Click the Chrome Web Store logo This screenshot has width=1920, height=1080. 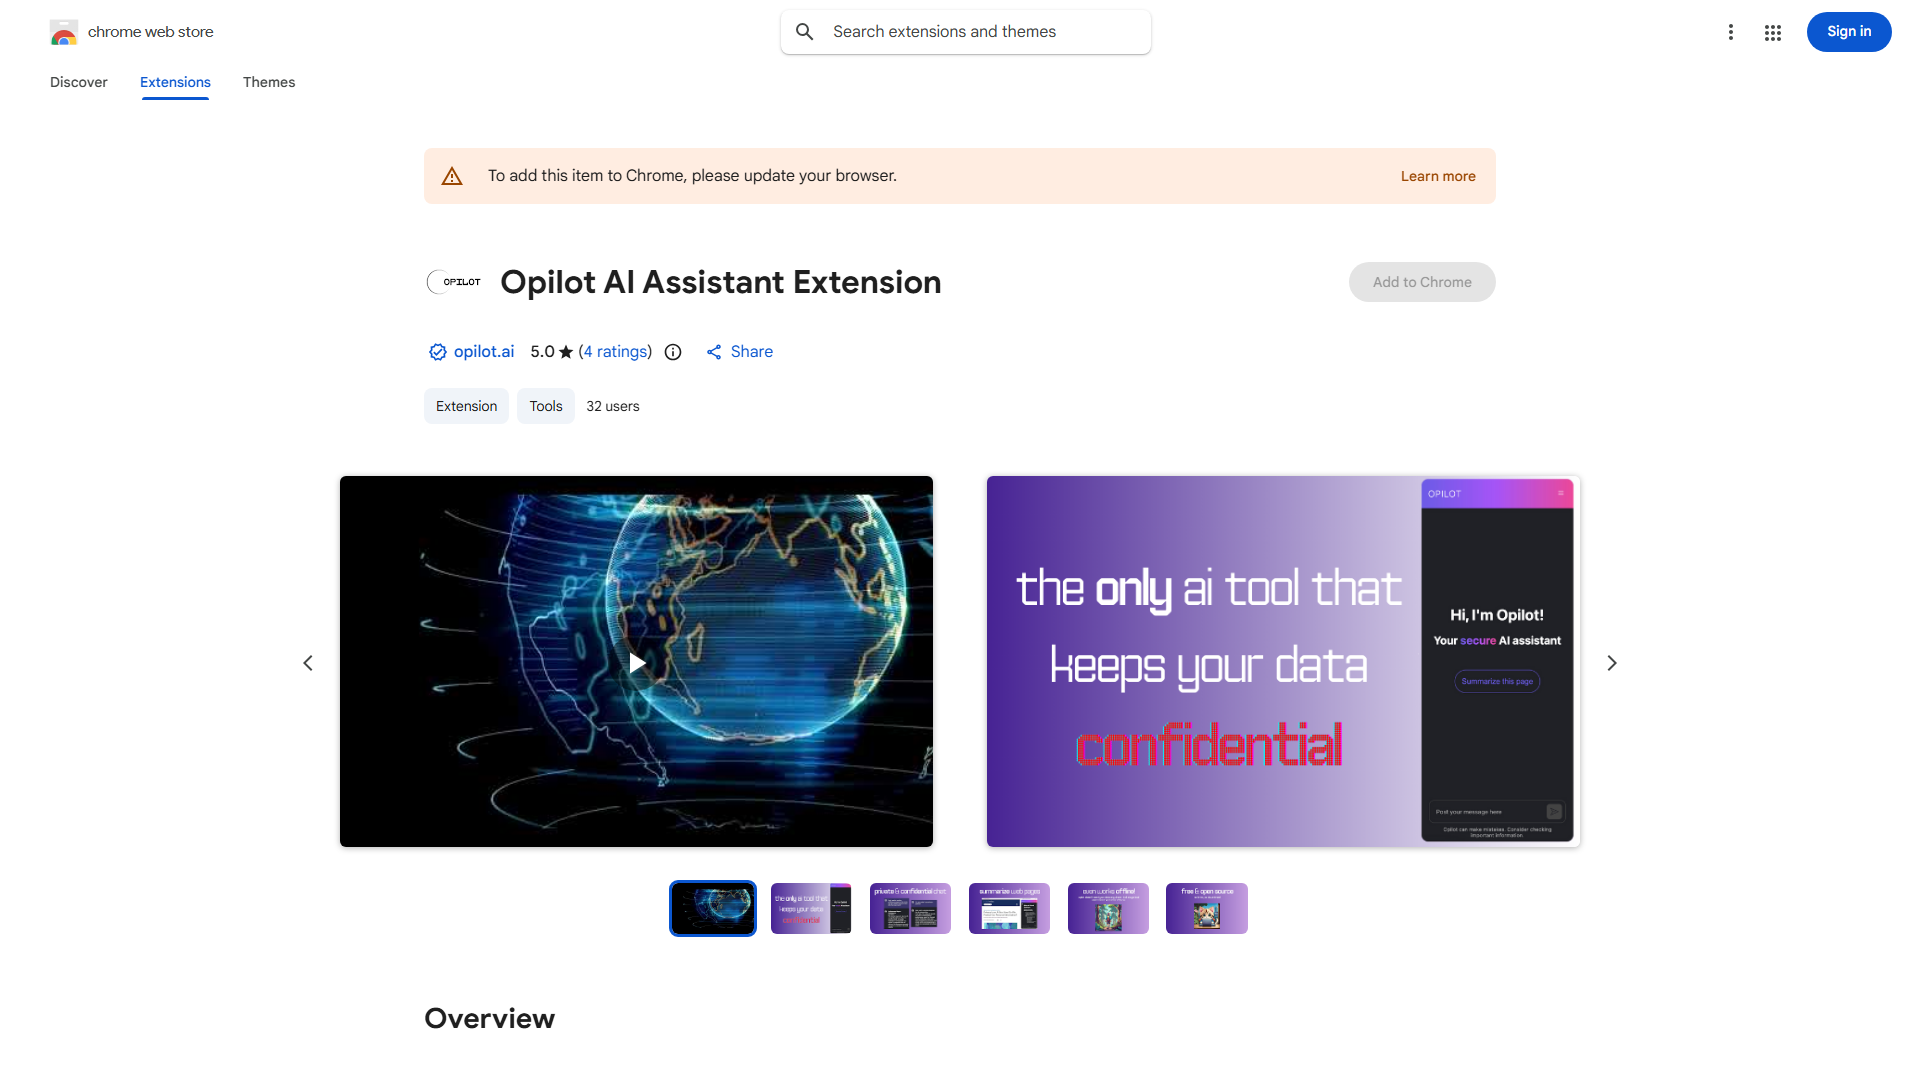(x=63, y=31)
